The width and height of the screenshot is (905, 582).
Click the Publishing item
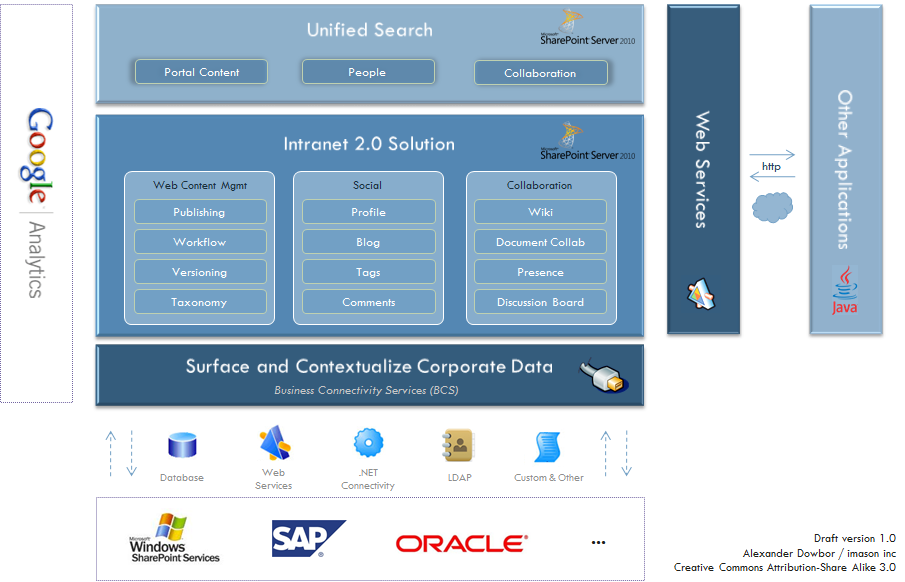199,212
